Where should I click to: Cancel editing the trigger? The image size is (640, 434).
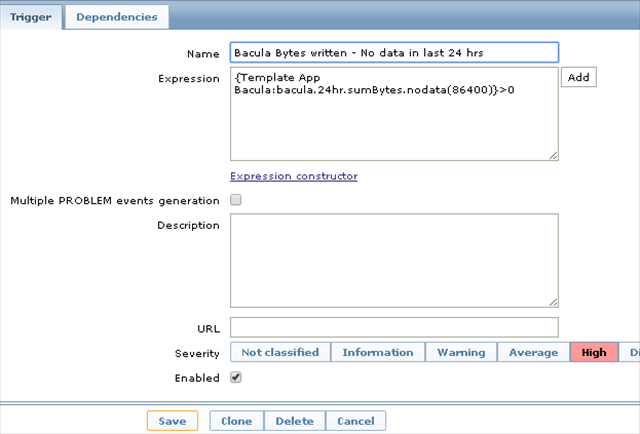coord(356,421)
